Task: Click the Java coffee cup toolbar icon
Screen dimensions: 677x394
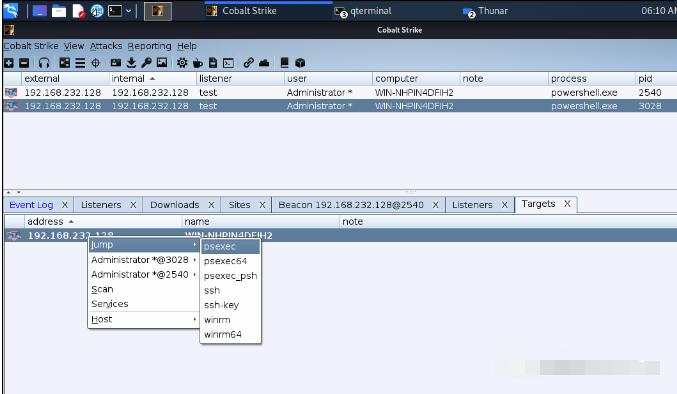Action: click(x=198, y=63)
